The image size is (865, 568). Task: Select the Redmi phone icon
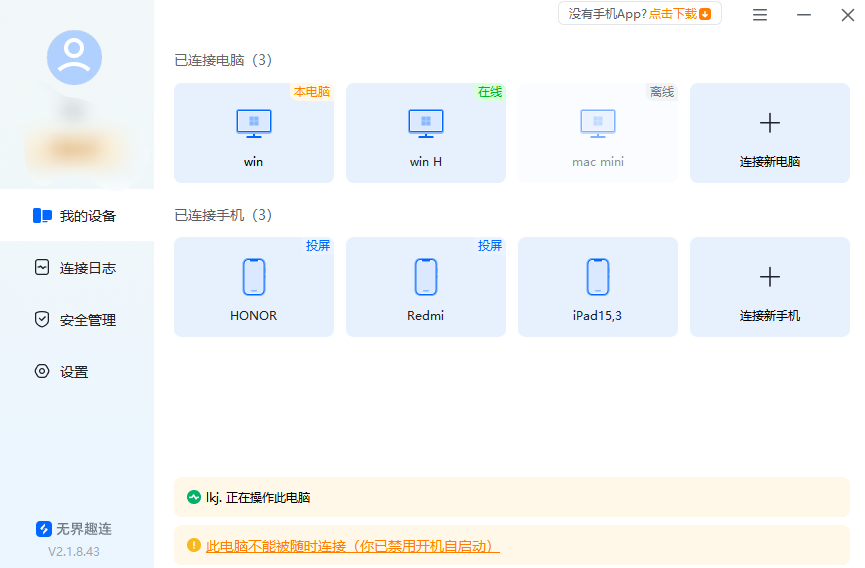click(425, 277)
